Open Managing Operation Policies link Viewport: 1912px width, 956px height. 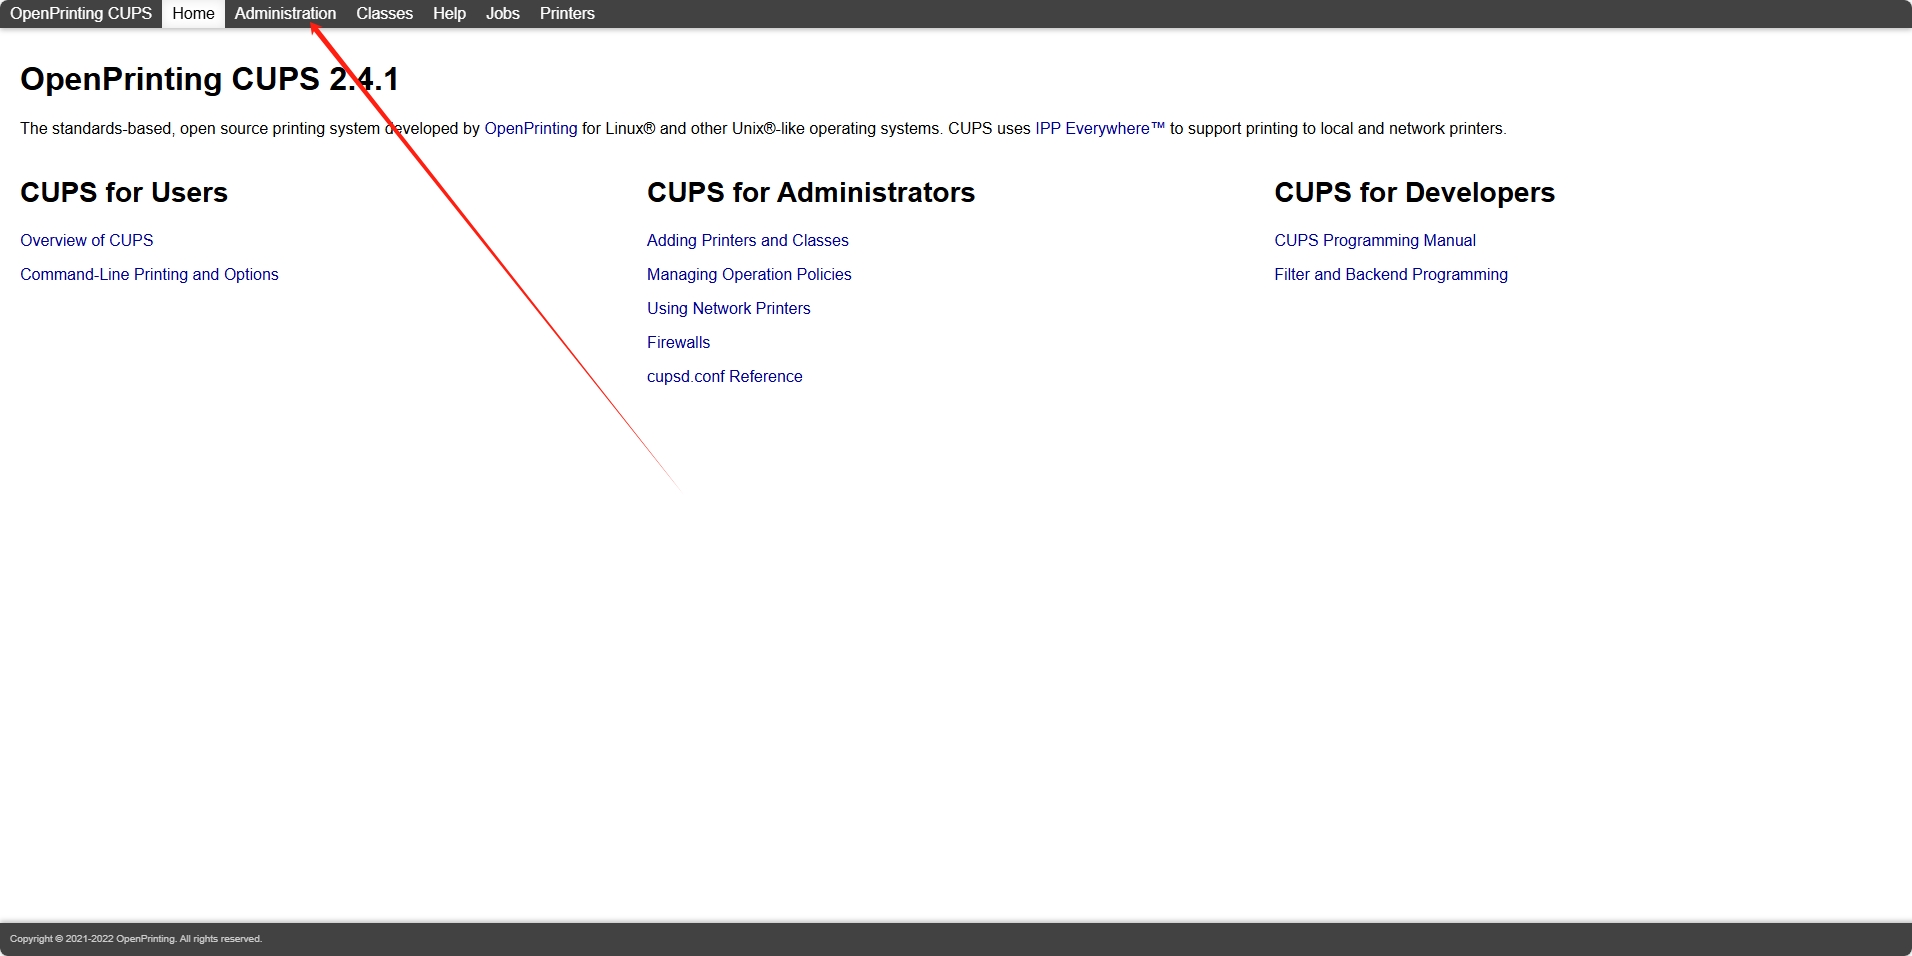pos(749,274)
